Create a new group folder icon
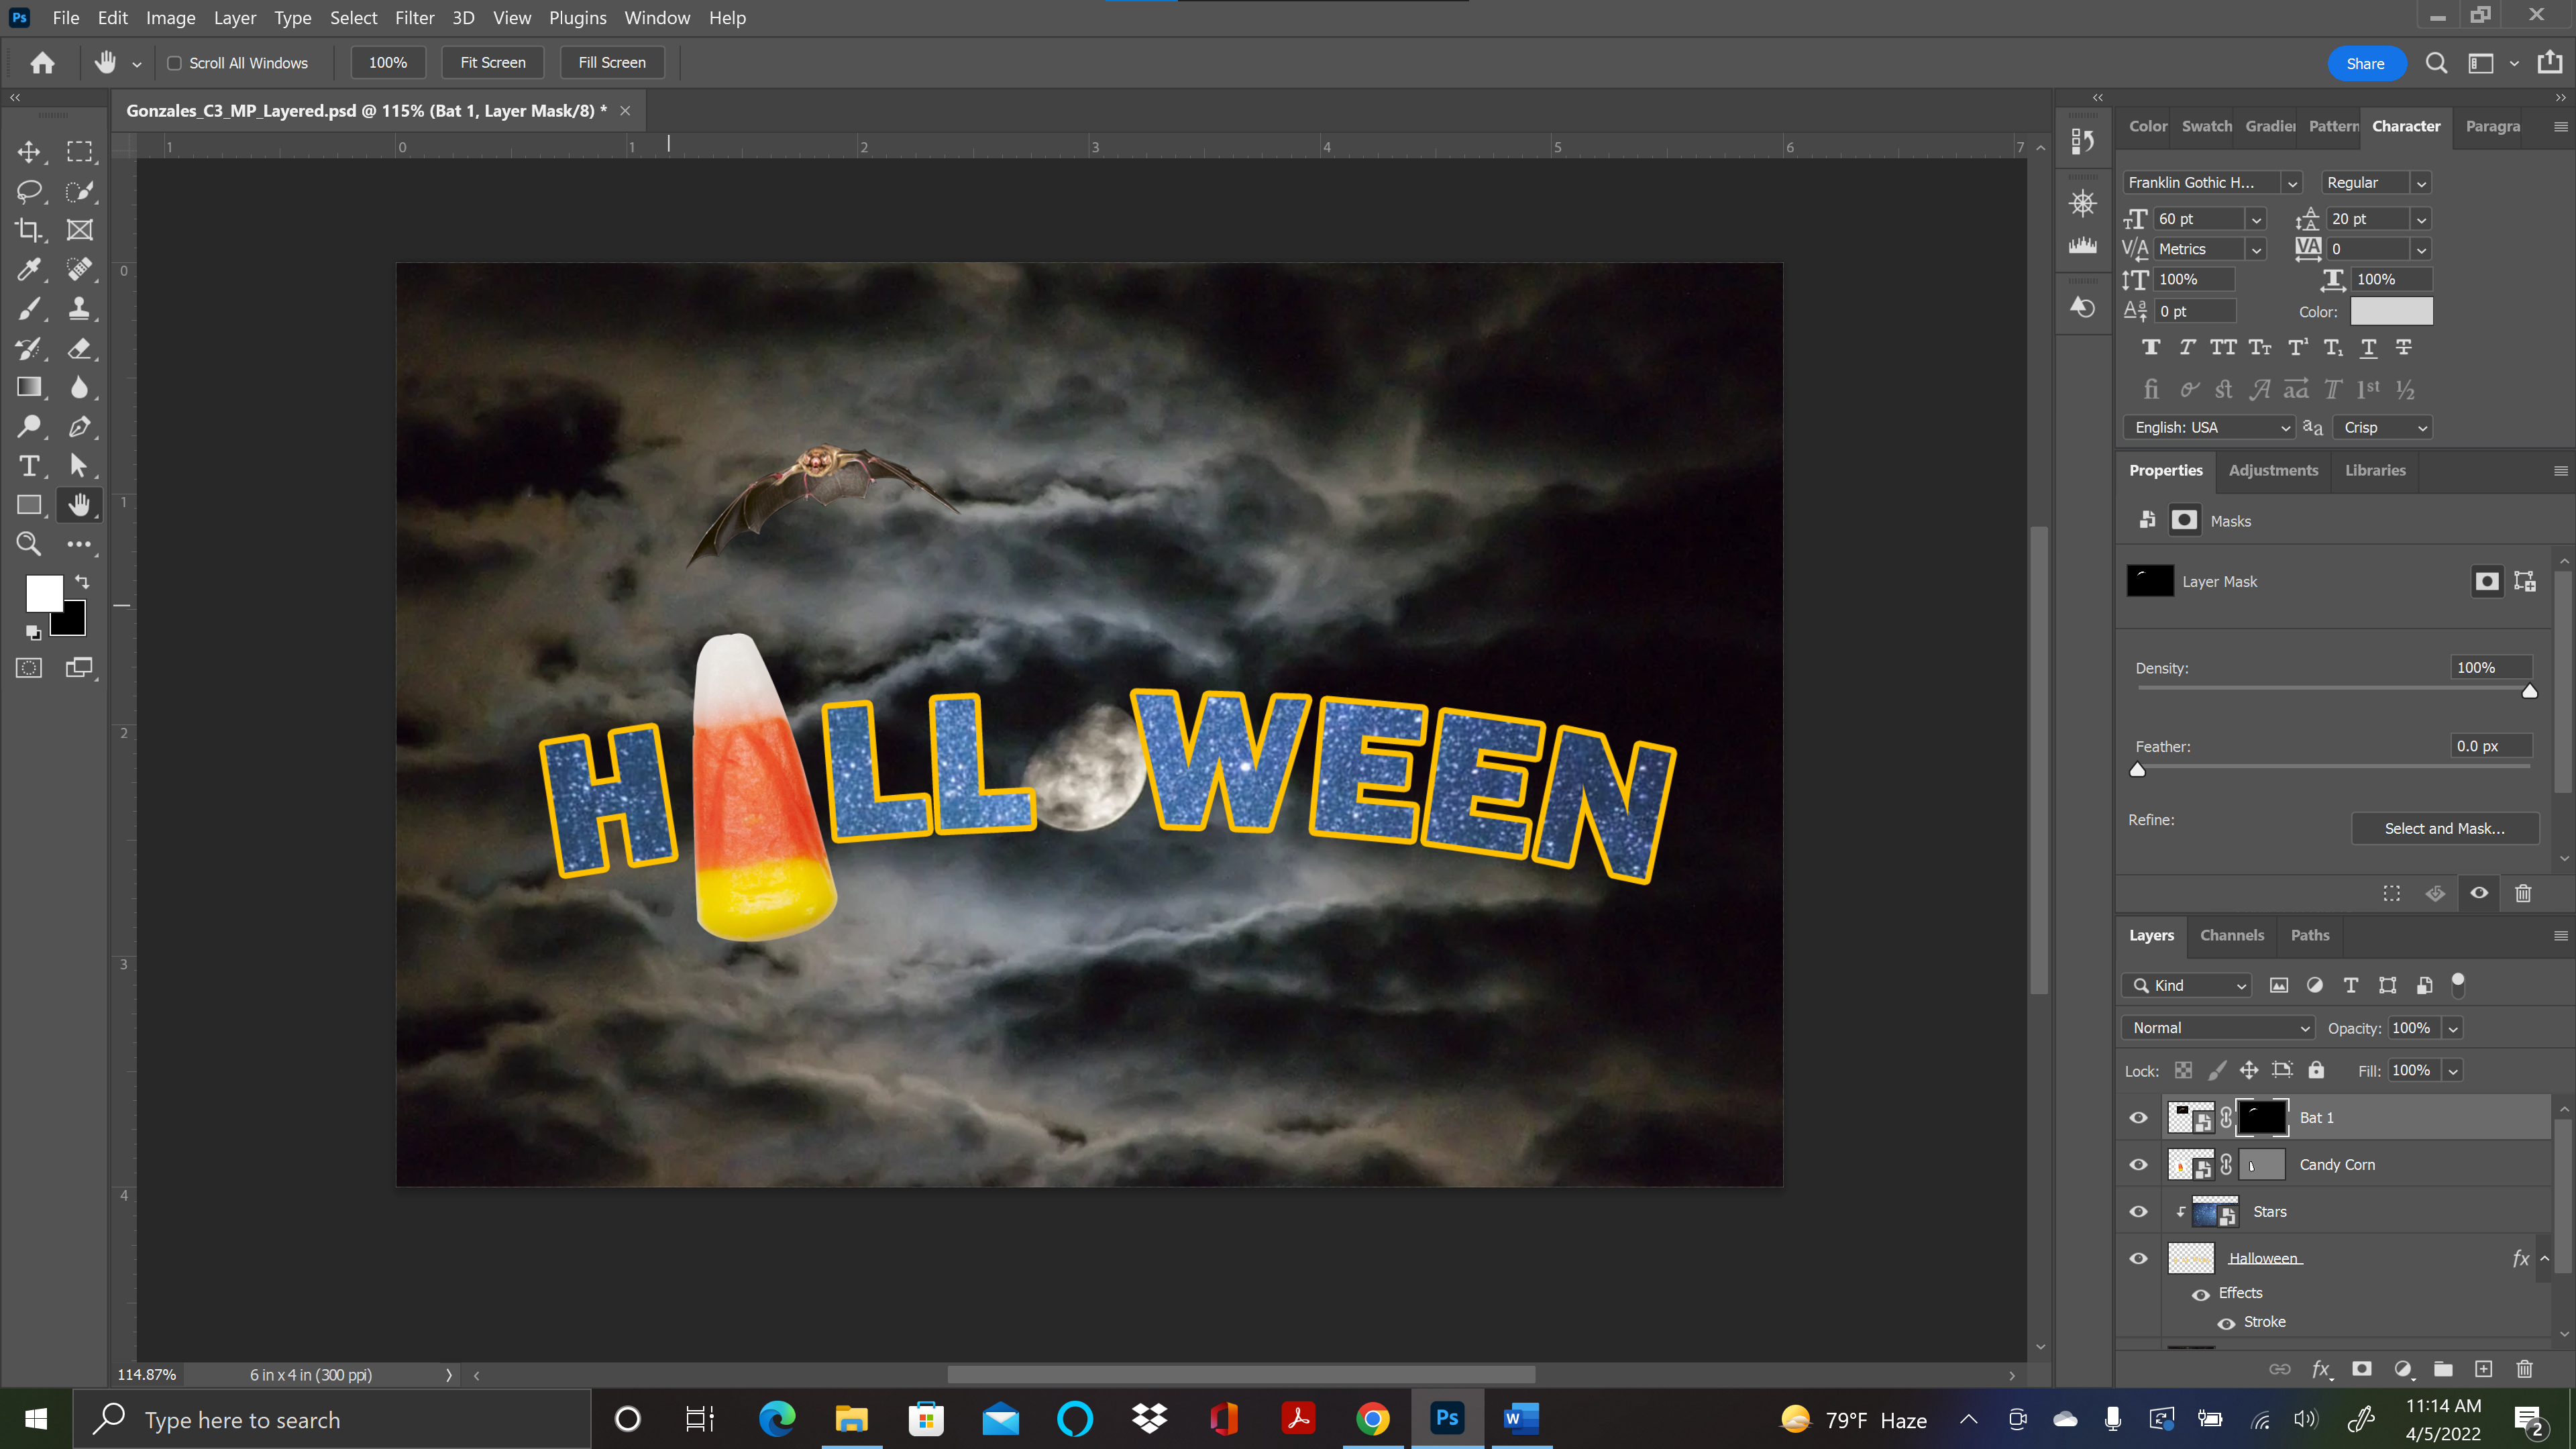This screenshot has width=2576, height=1449. tap(2443, 1369)
